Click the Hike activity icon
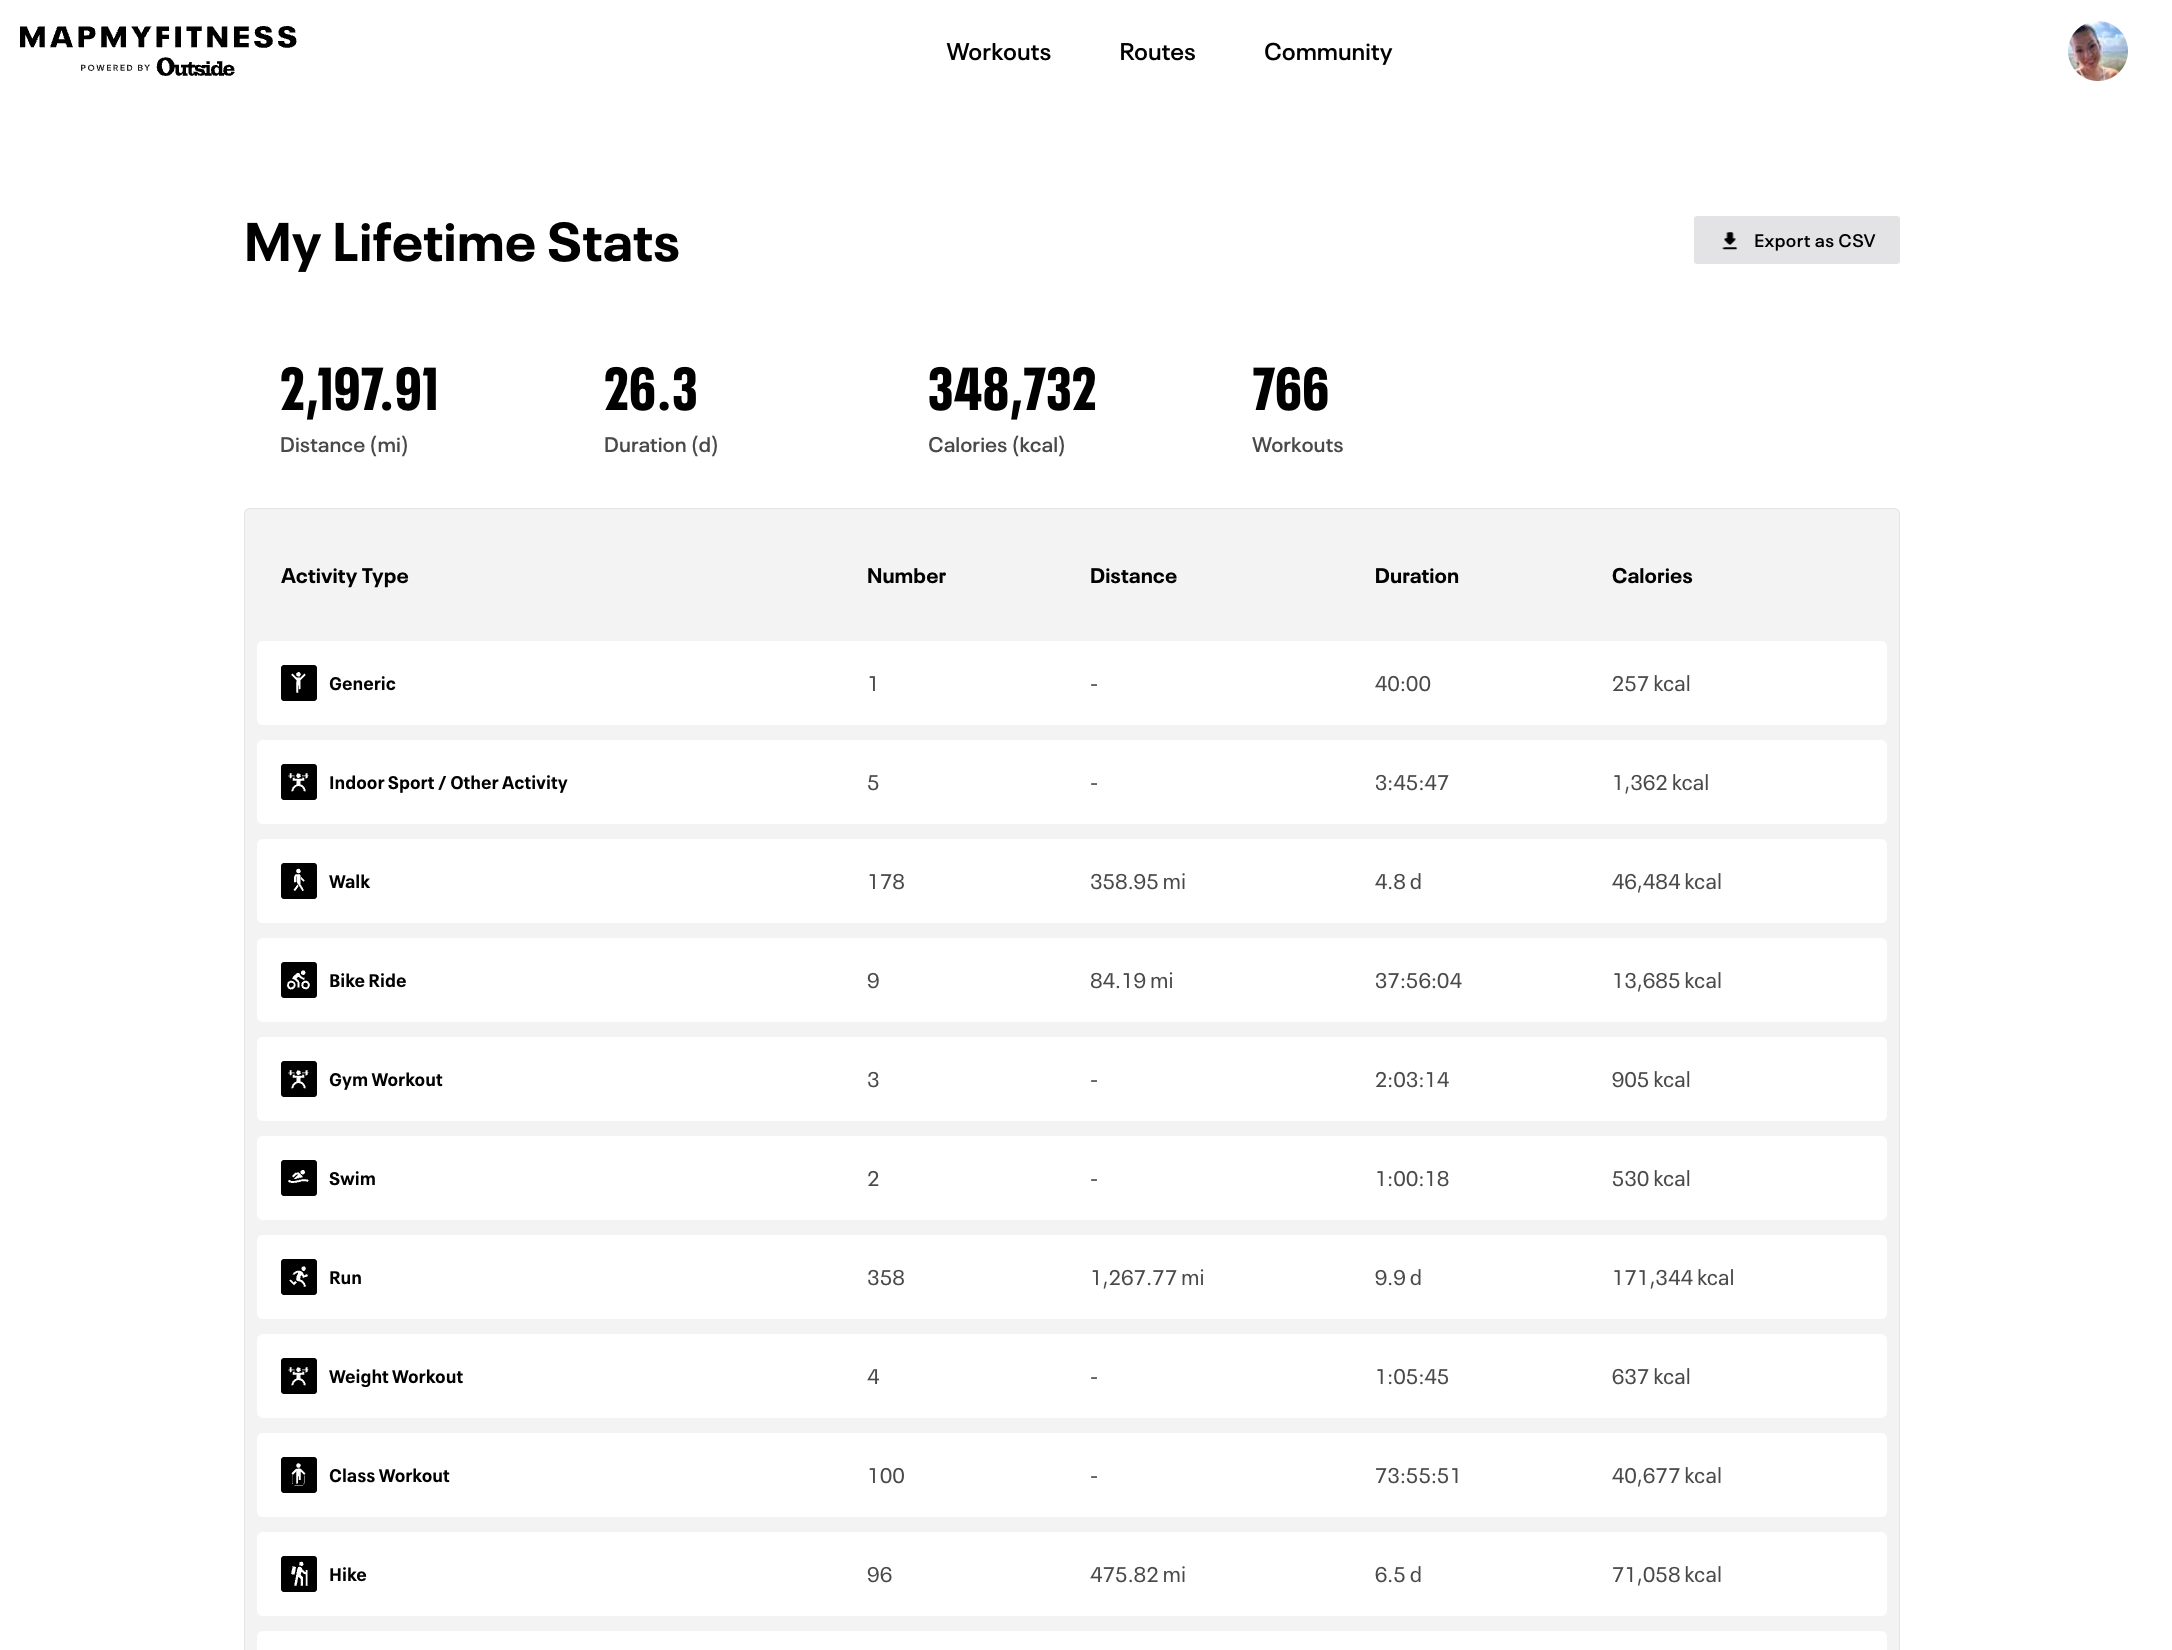 coord(298,1574)
